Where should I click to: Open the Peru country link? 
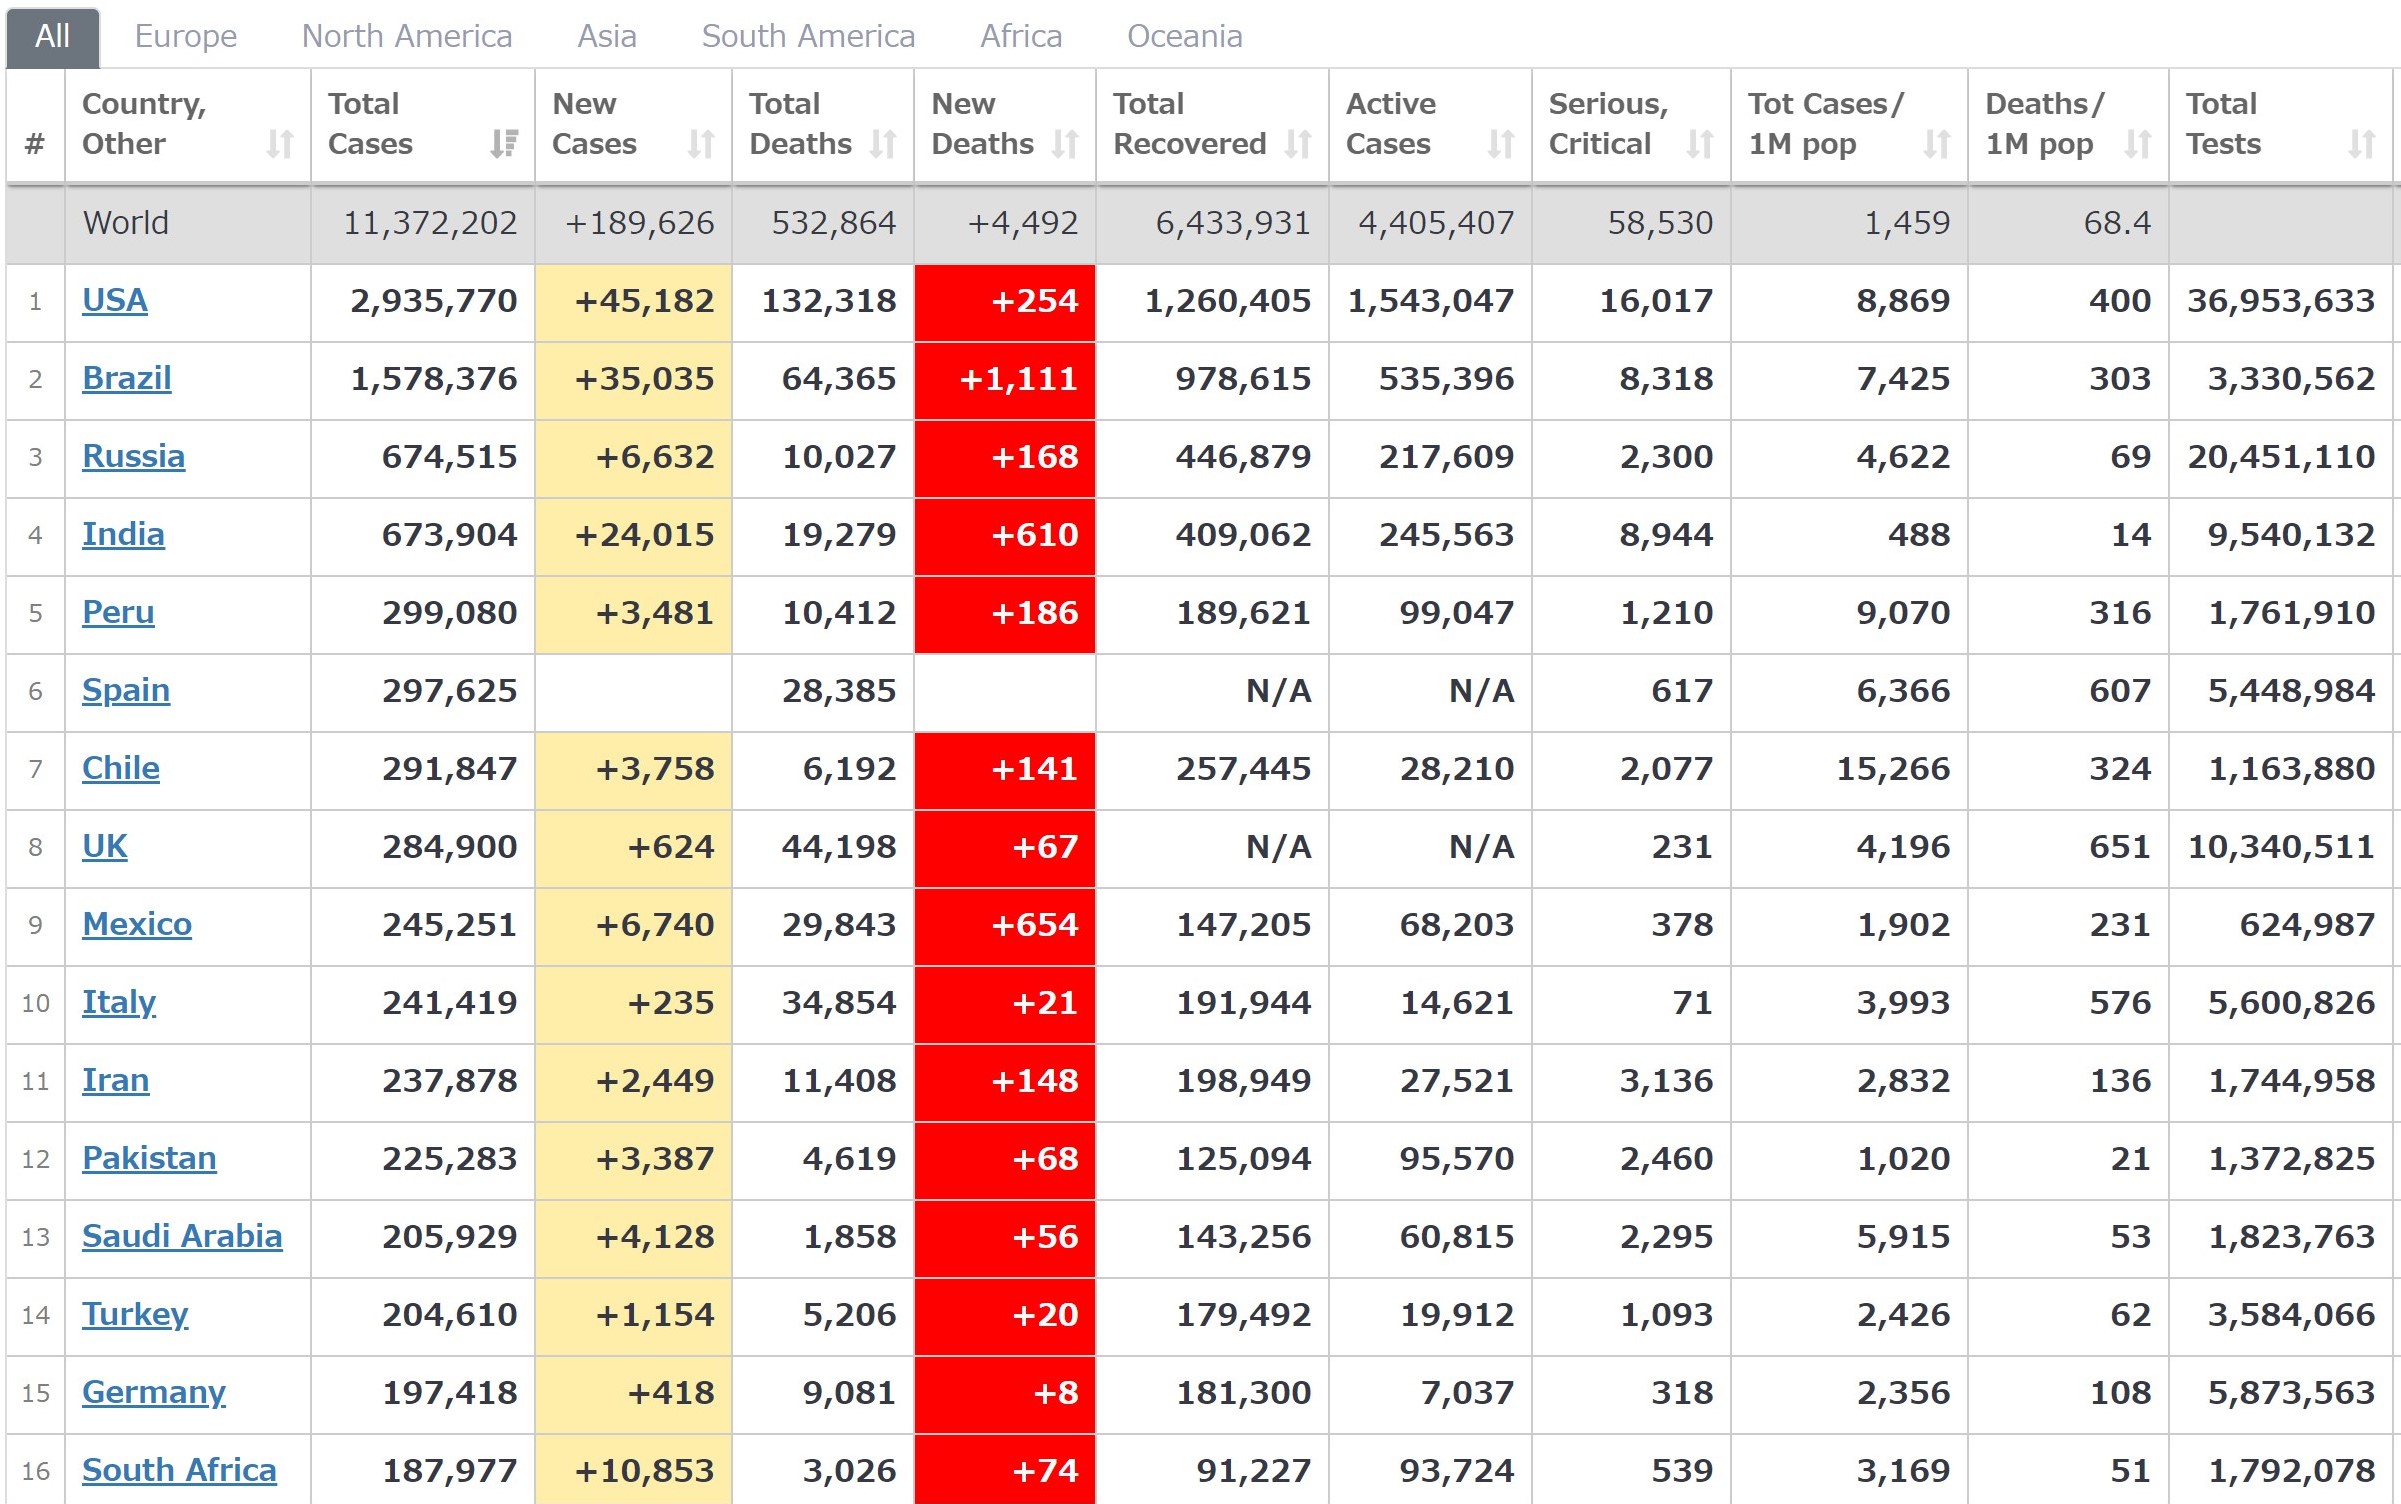(x=118, y=612)
